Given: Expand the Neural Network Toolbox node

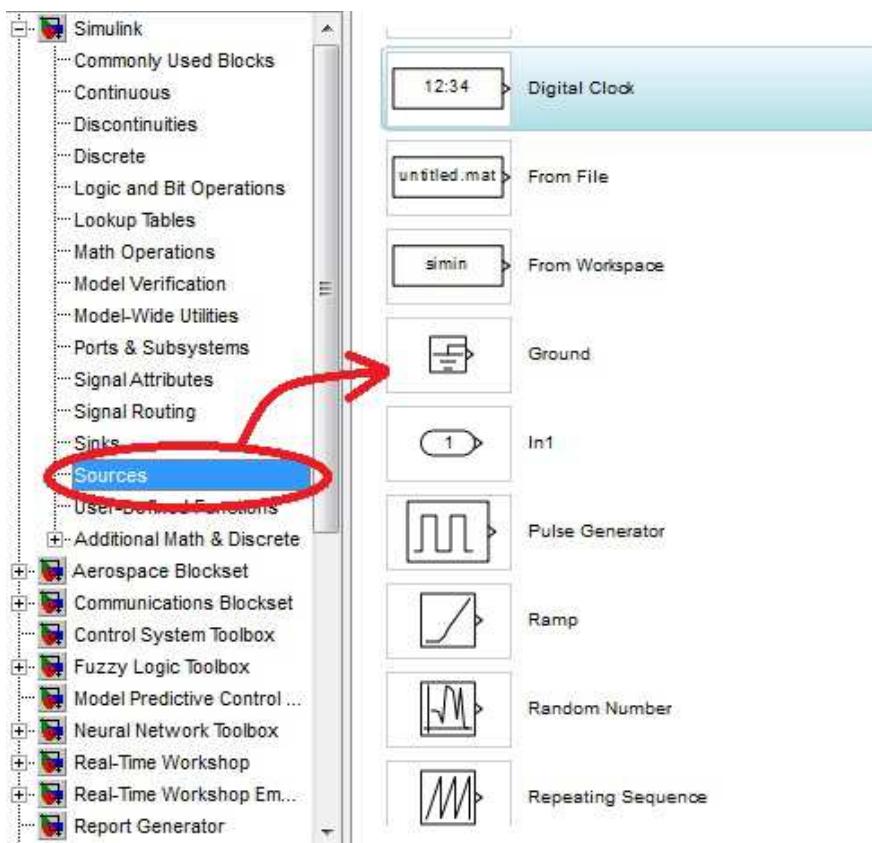Looking at the screenshot, I should 18,731.
